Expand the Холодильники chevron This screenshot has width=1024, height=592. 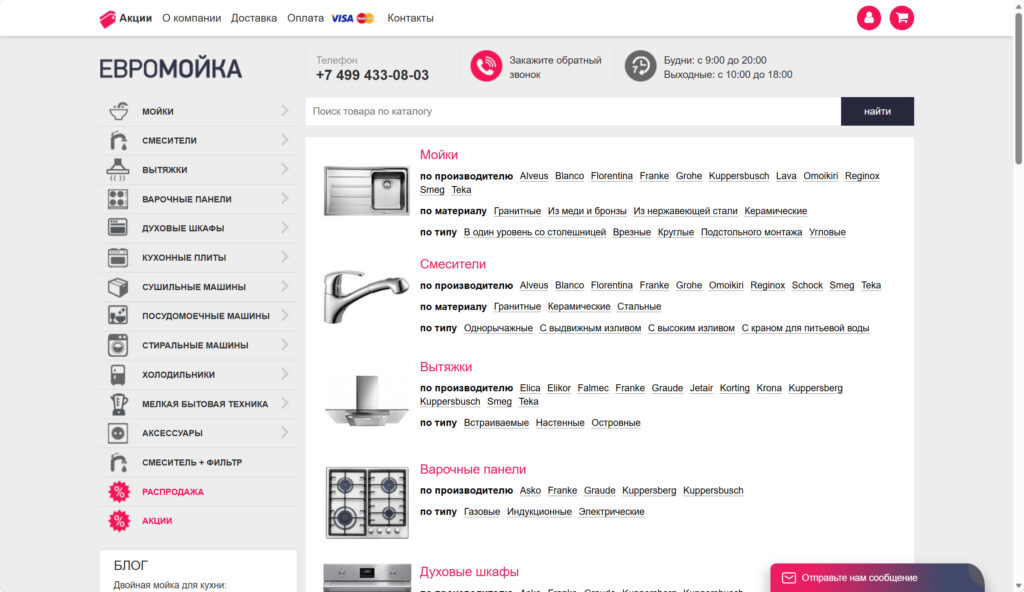tap(285, 374)
